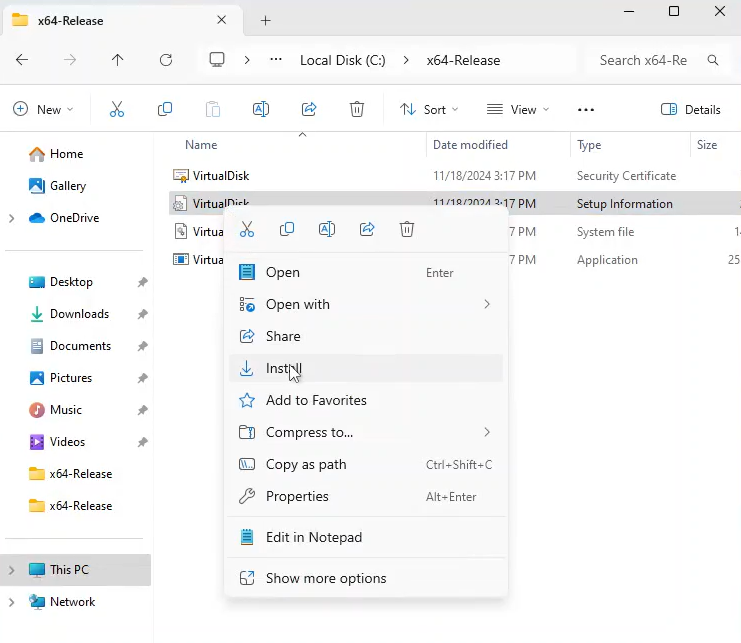Click the search magnifier icon
Image resolution: width=741 pixels, height=643 pixels.
click(713, 60)
